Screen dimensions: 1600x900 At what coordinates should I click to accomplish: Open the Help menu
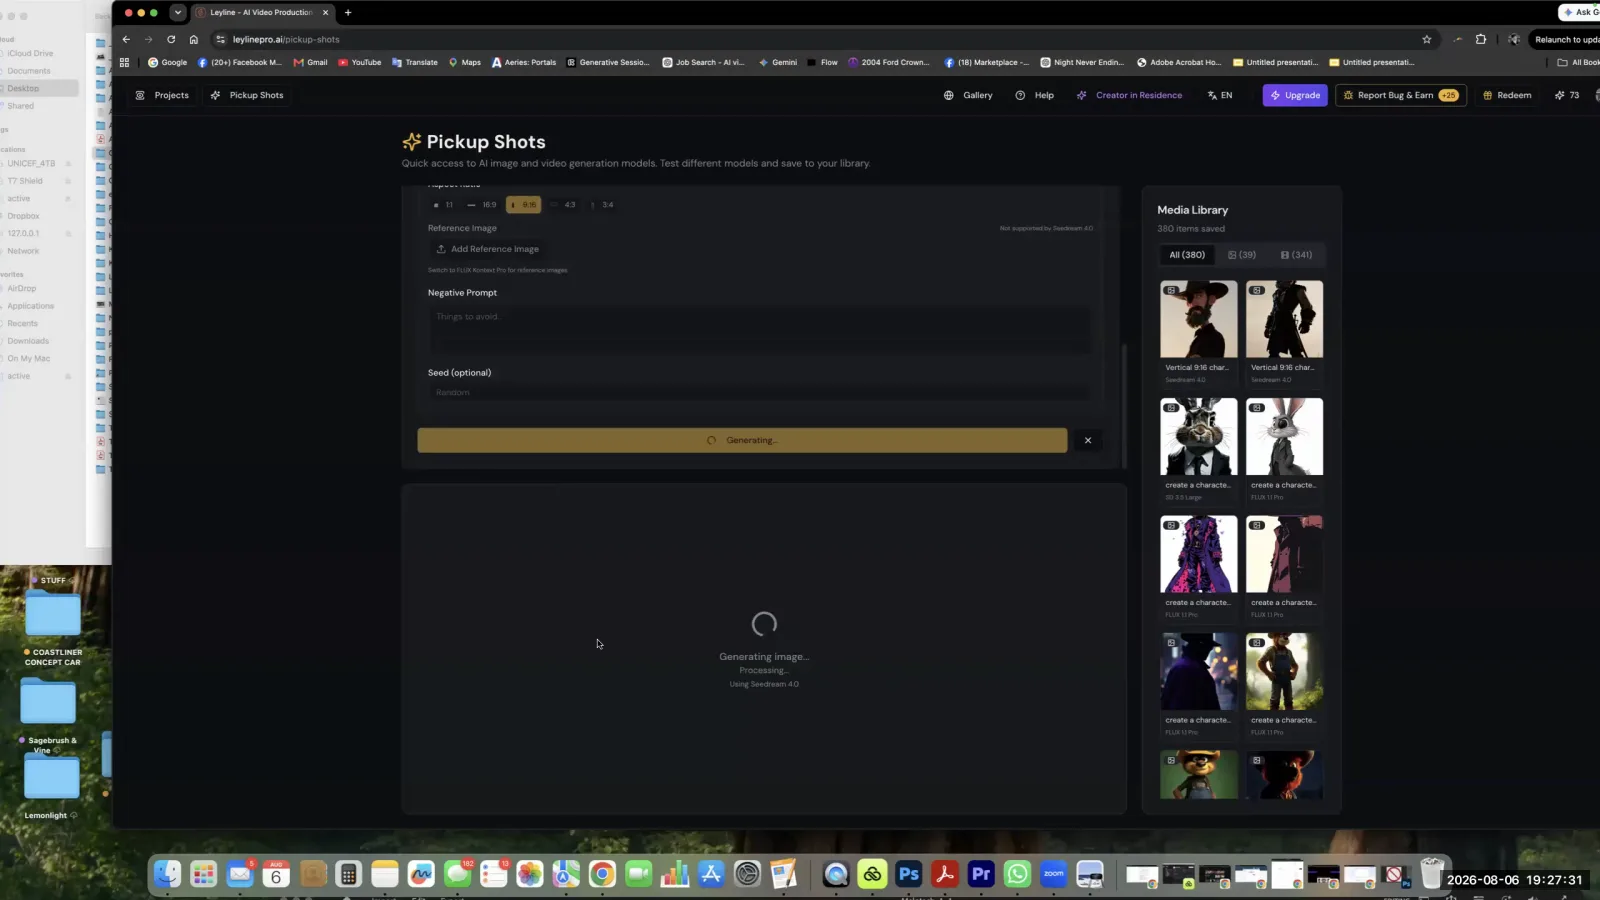[1034, 95]
